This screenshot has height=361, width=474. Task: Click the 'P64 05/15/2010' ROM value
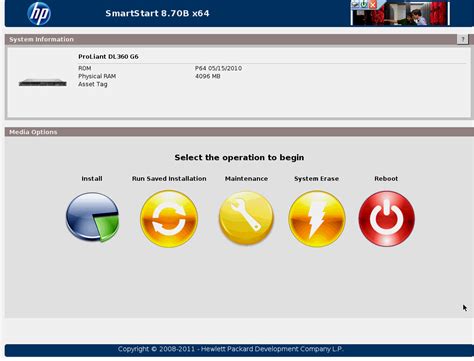(218, 68)
